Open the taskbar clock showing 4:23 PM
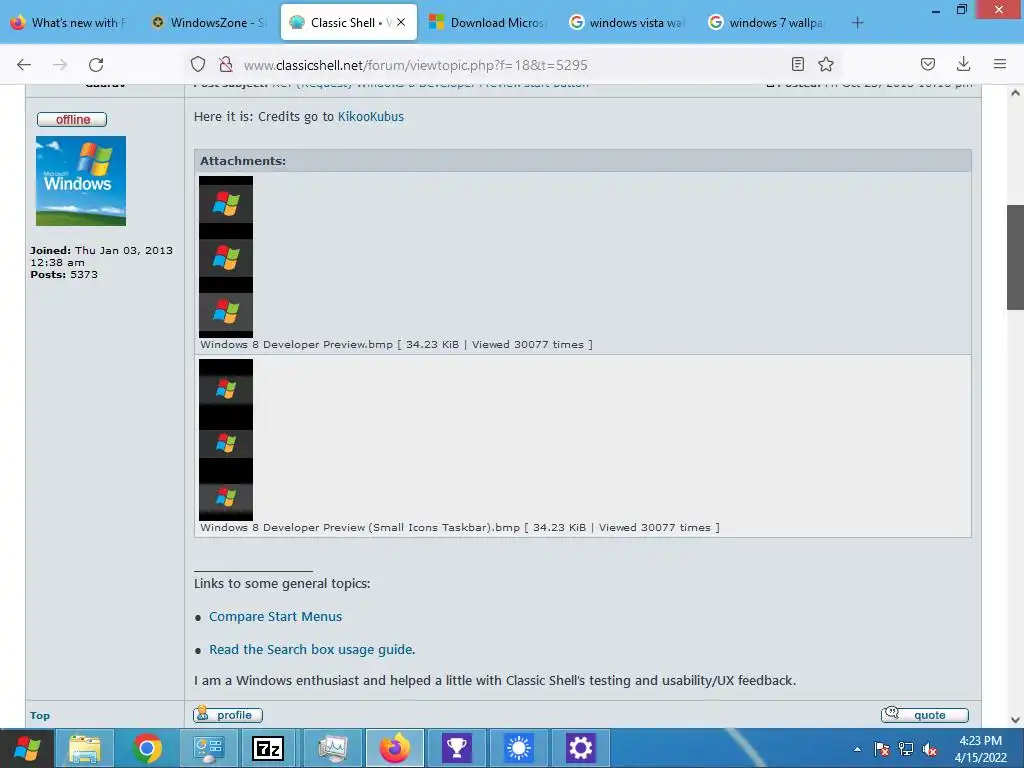Viewport: 1024px width, 768px height. (981, 749)
